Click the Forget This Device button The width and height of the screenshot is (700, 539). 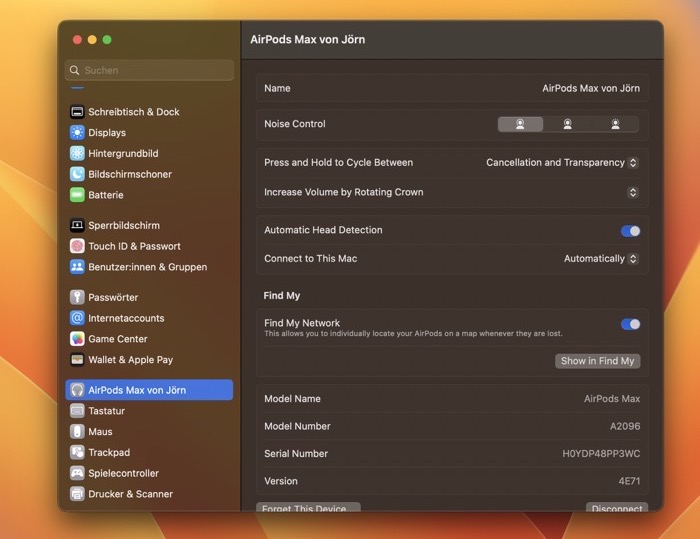coord(308,508)
